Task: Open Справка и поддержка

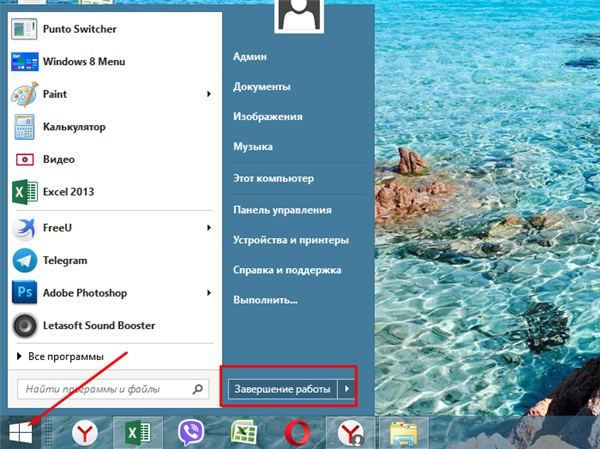Action: pos(287,270)
